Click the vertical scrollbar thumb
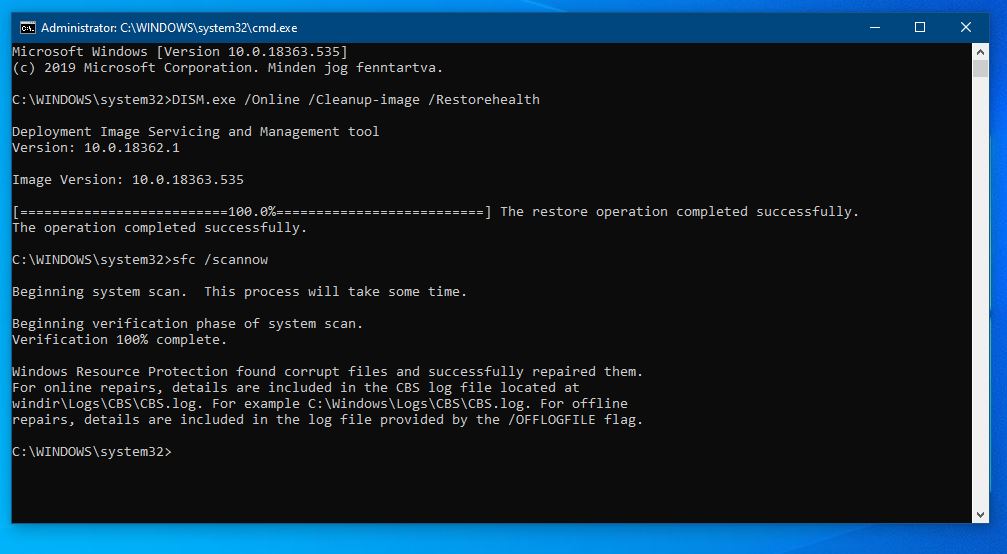This screenshot has height=554, width=1007. point(980,69)
